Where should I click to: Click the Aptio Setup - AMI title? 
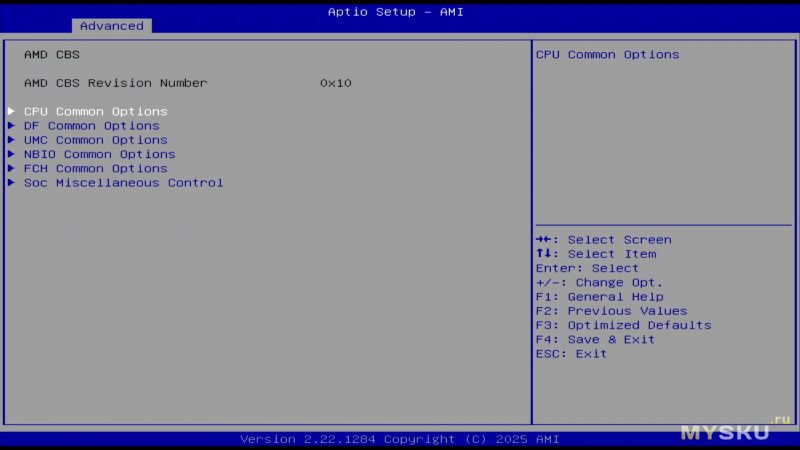pos(396,12)
